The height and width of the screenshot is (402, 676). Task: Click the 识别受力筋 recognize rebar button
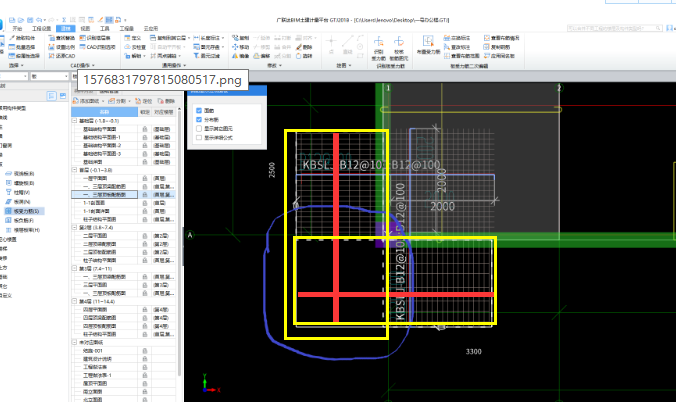tap(379, 48)
